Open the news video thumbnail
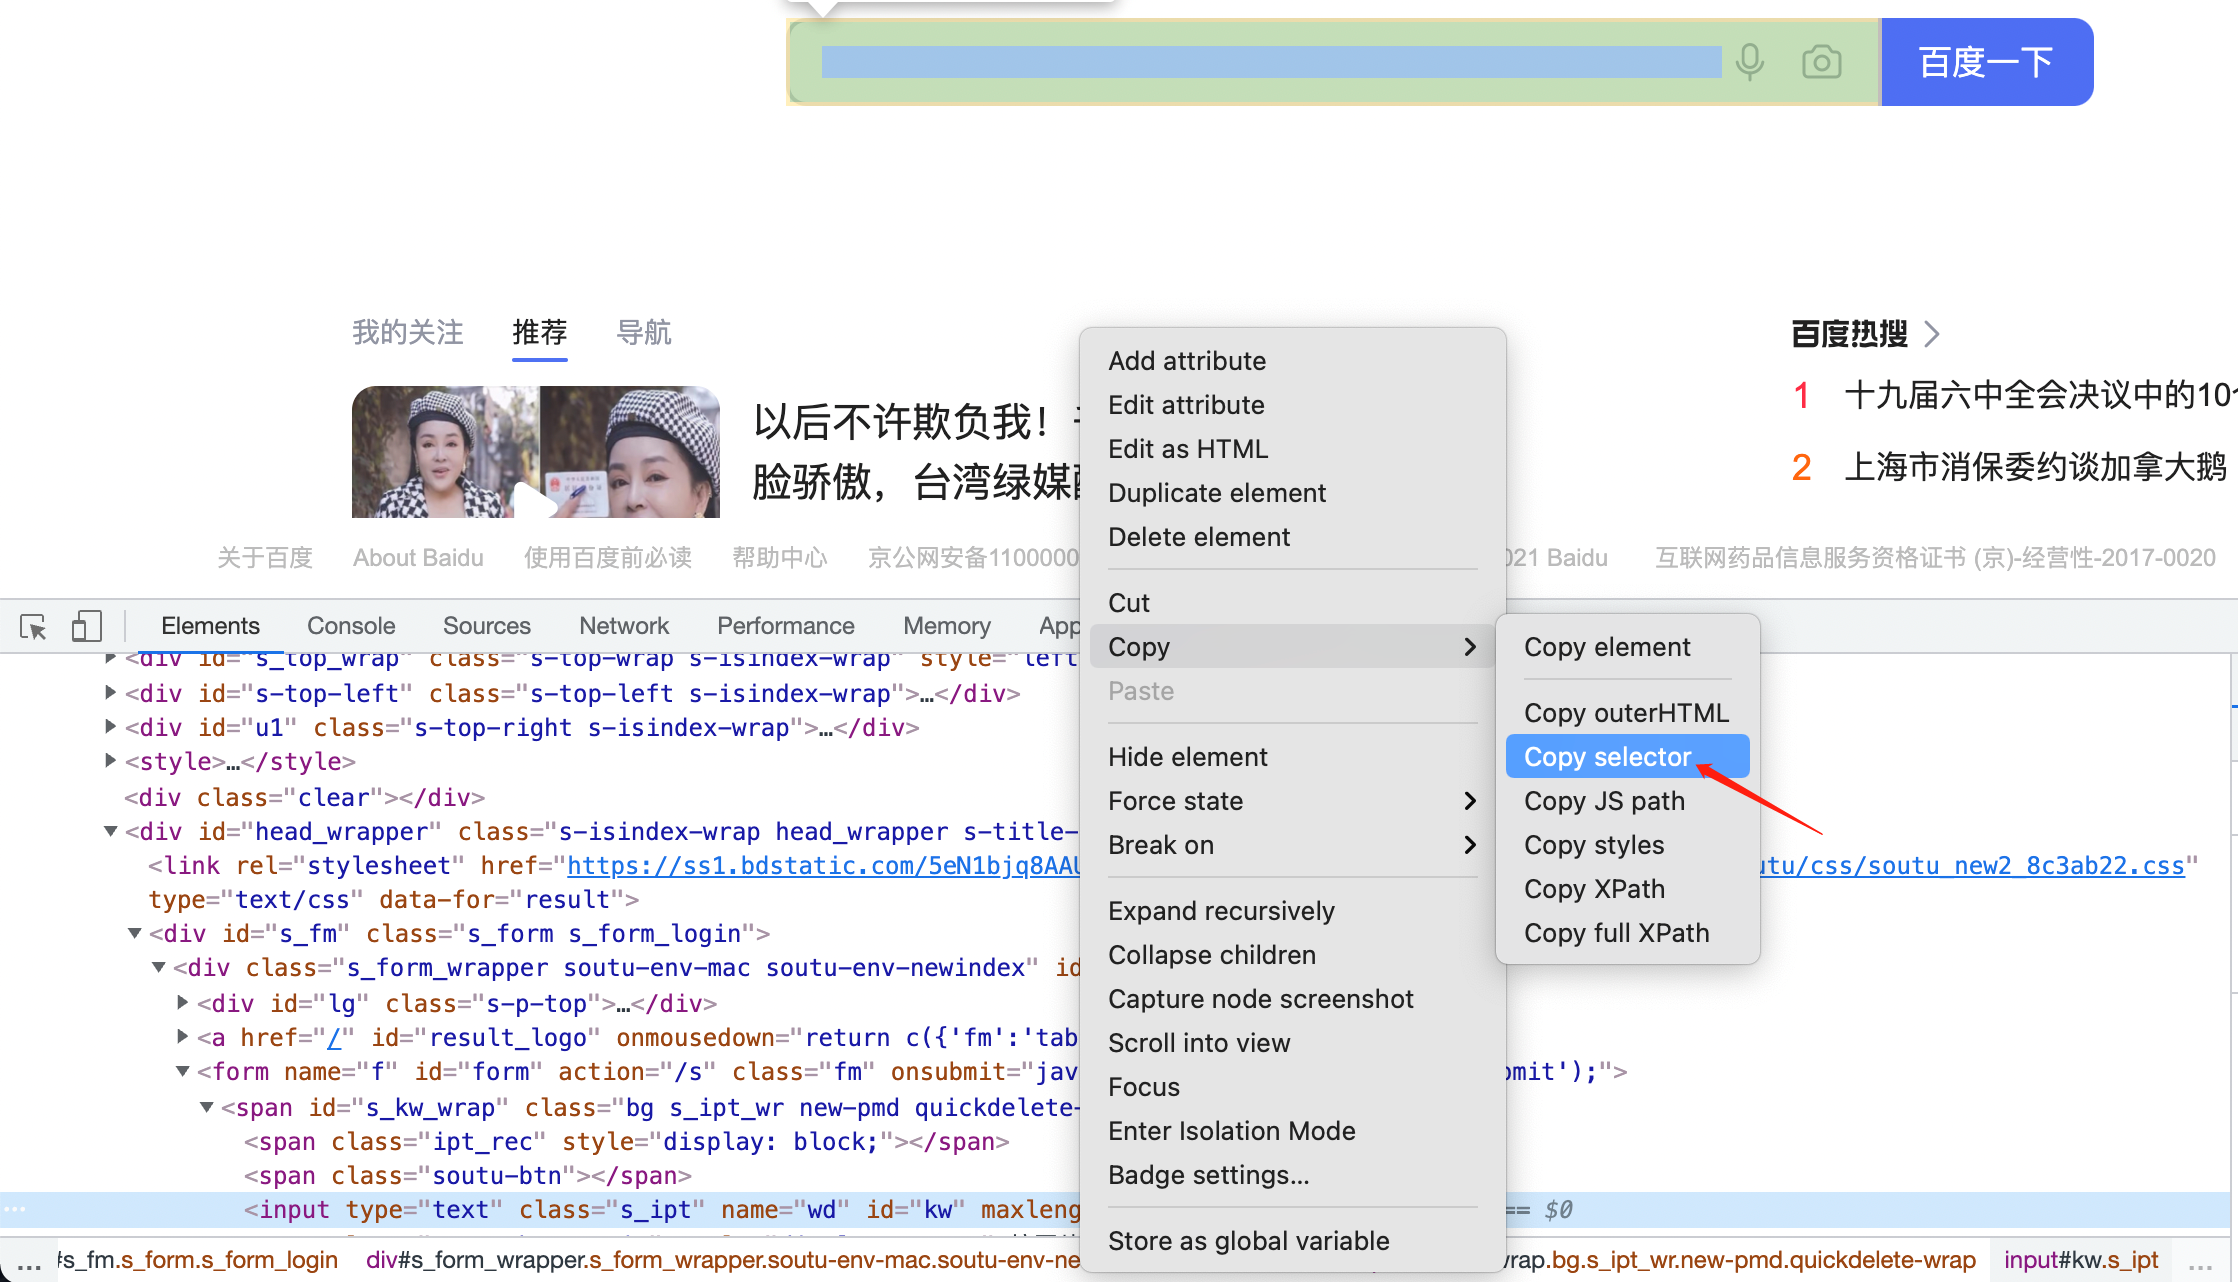This screenshot has height=1282, width=2238. tap(536, 452)
